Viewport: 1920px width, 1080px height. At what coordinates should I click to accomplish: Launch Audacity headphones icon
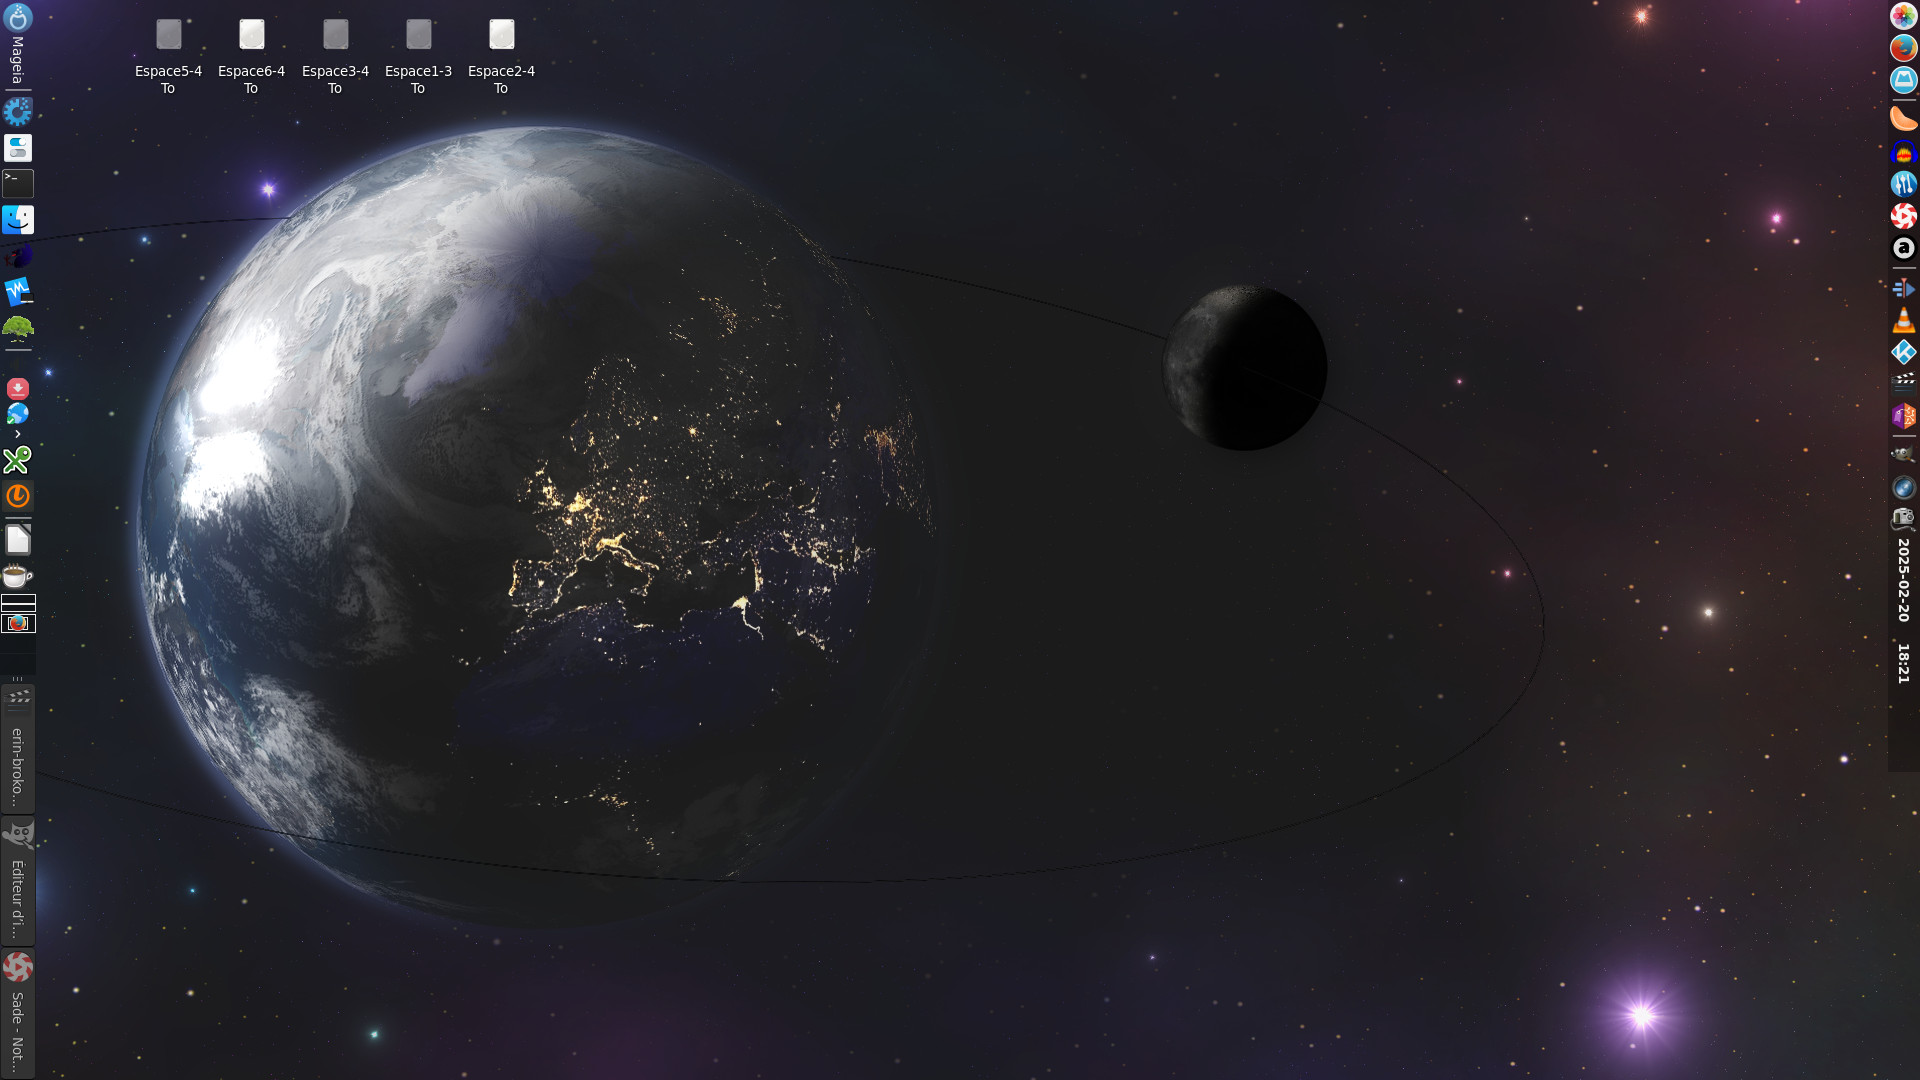point(1903,153)
